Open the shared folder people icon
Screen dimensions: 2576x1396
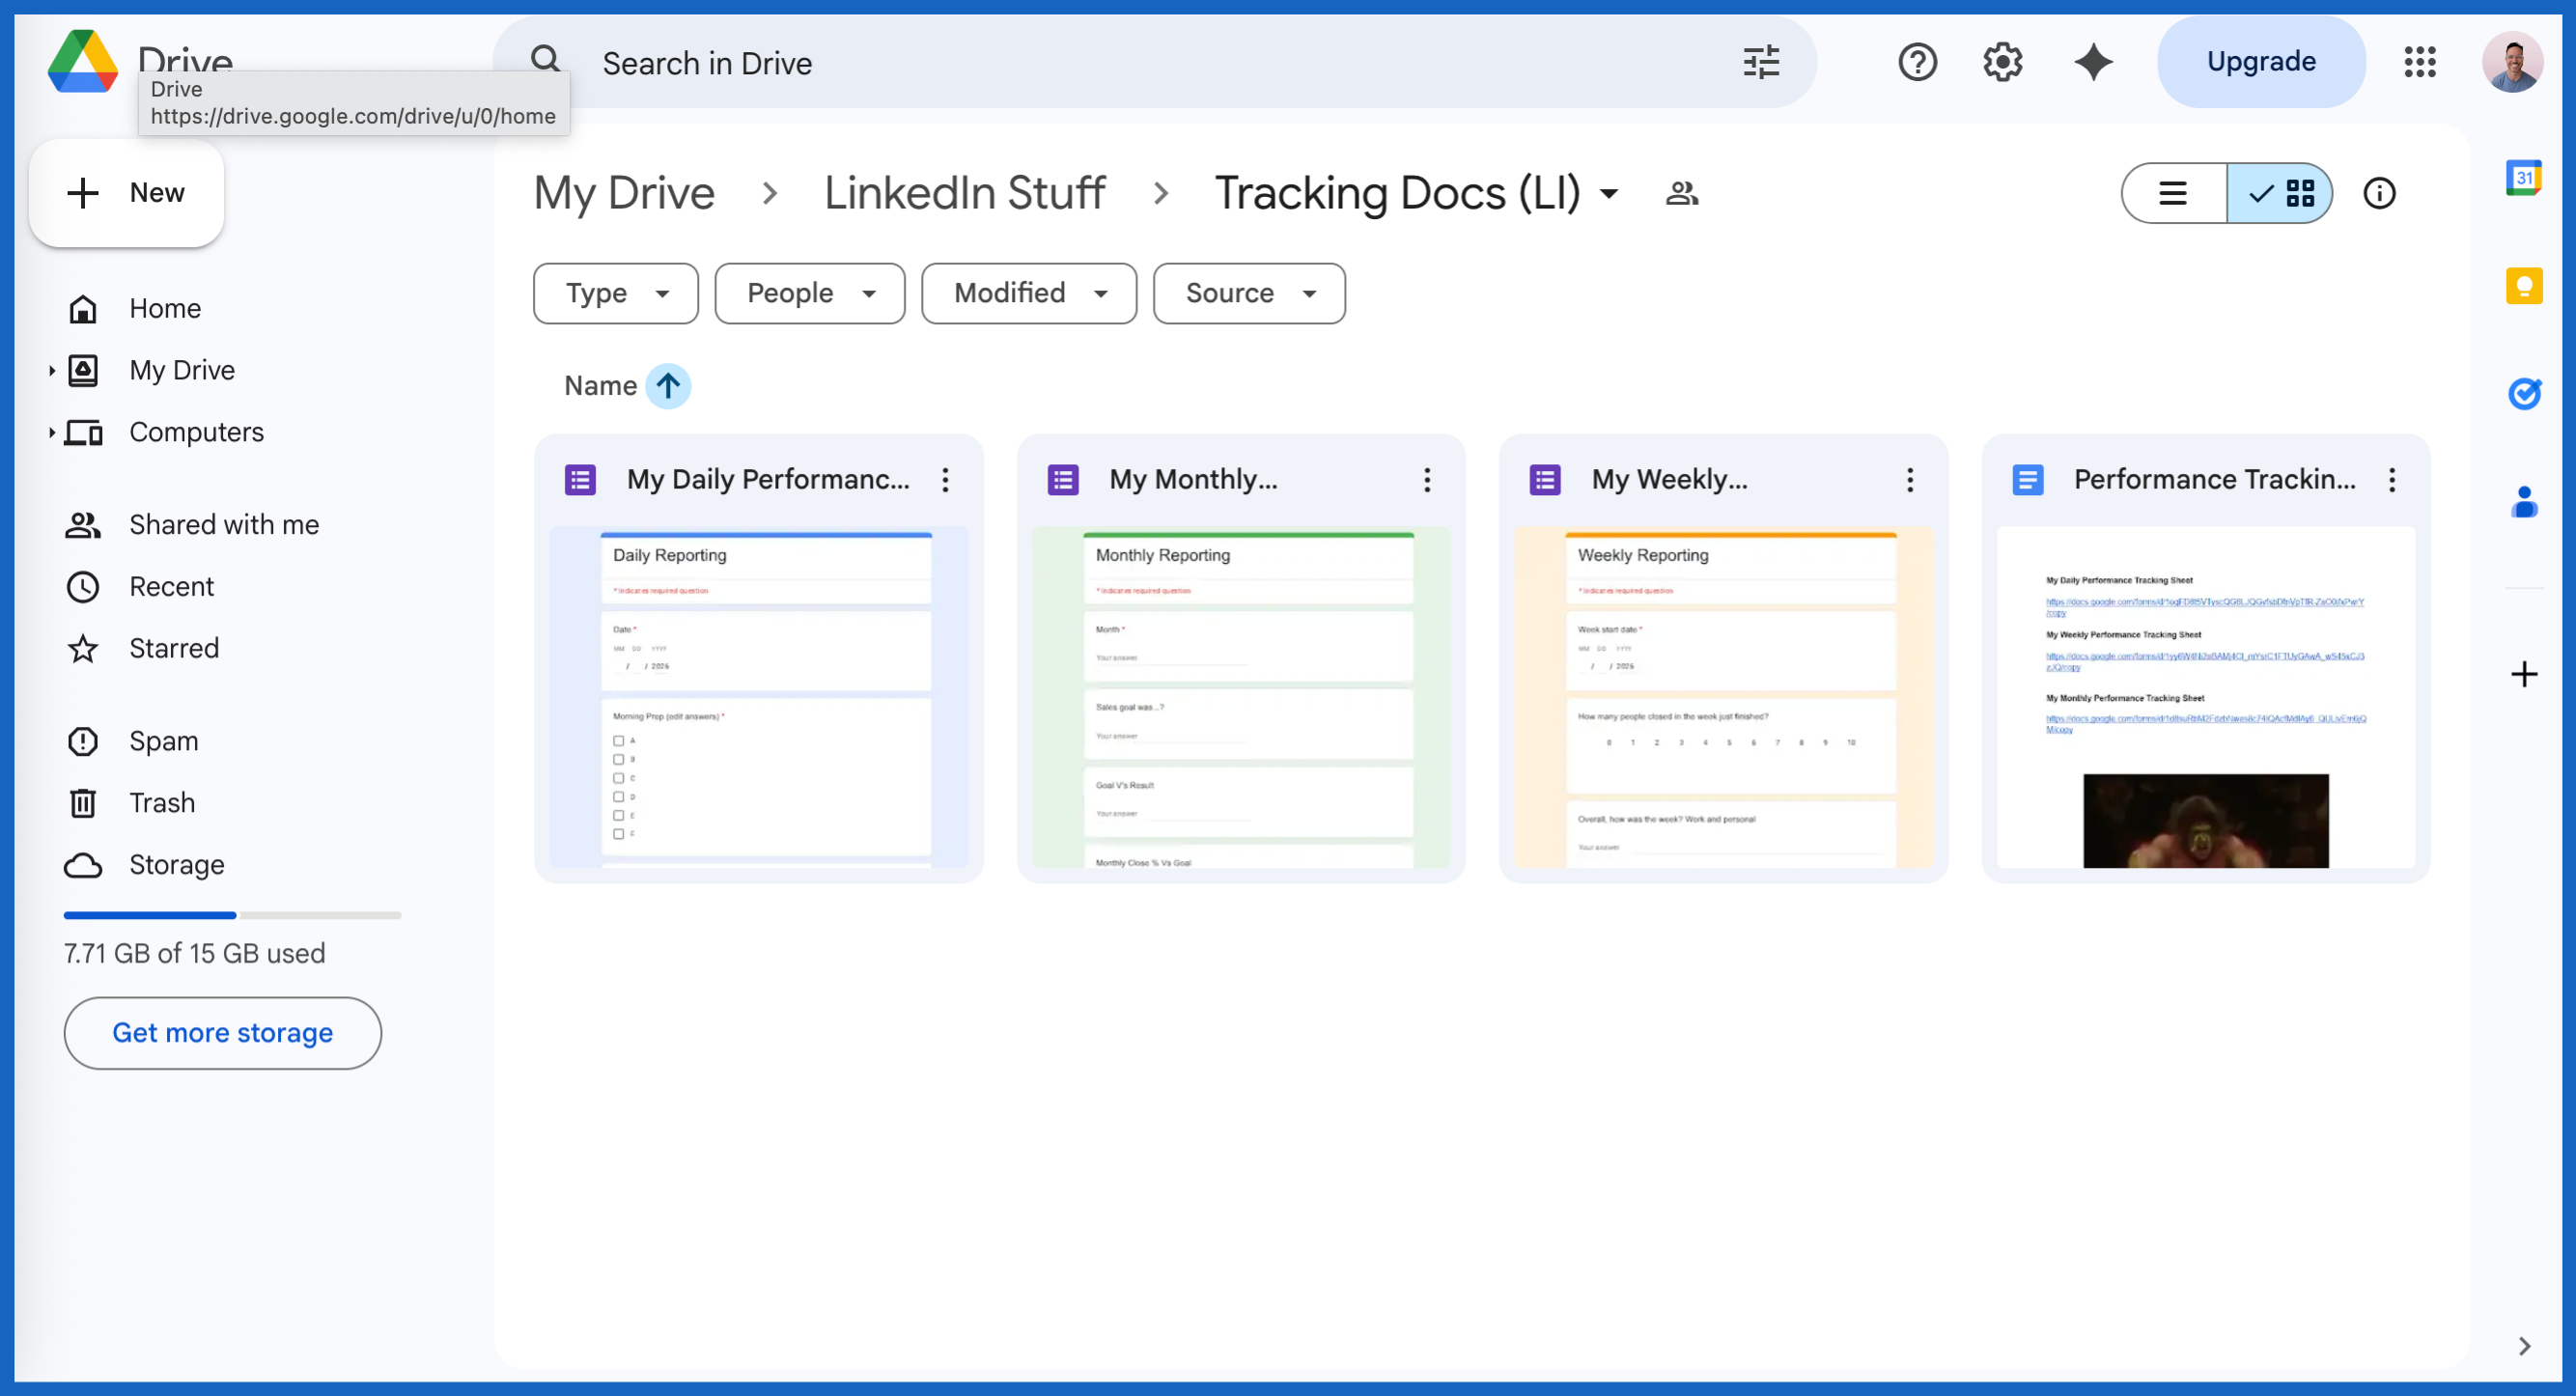click(1682, 193)
